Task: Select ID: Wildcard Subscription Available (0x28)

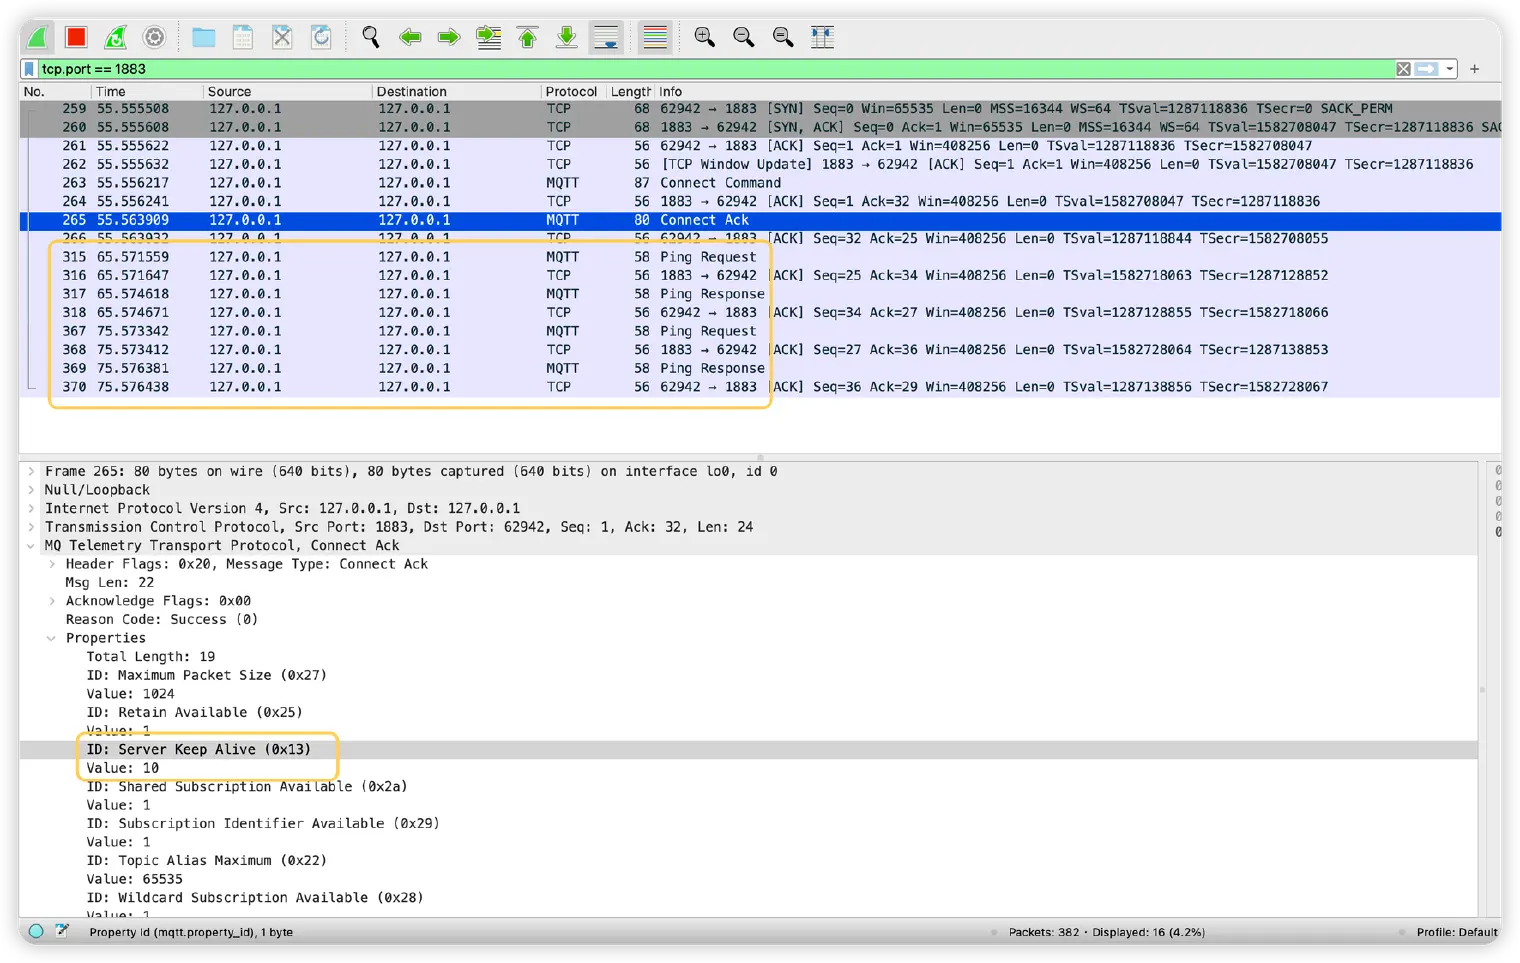Action: tap(255, 897)
